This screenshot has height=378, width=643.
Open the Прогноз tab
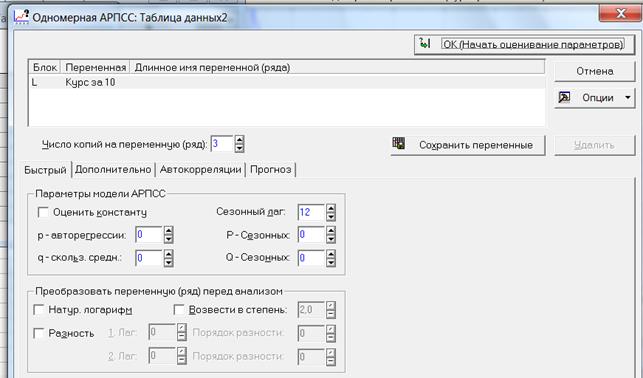pyautogui.click(x=271, y=169)
